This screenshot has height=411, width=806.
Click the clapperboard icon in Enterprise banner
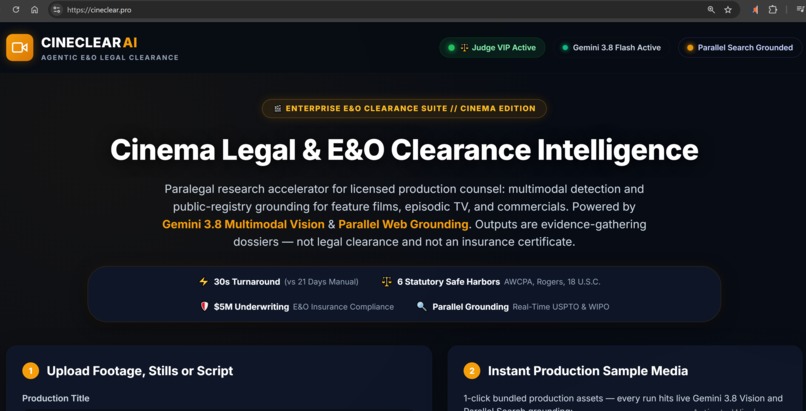pos(278,109)
